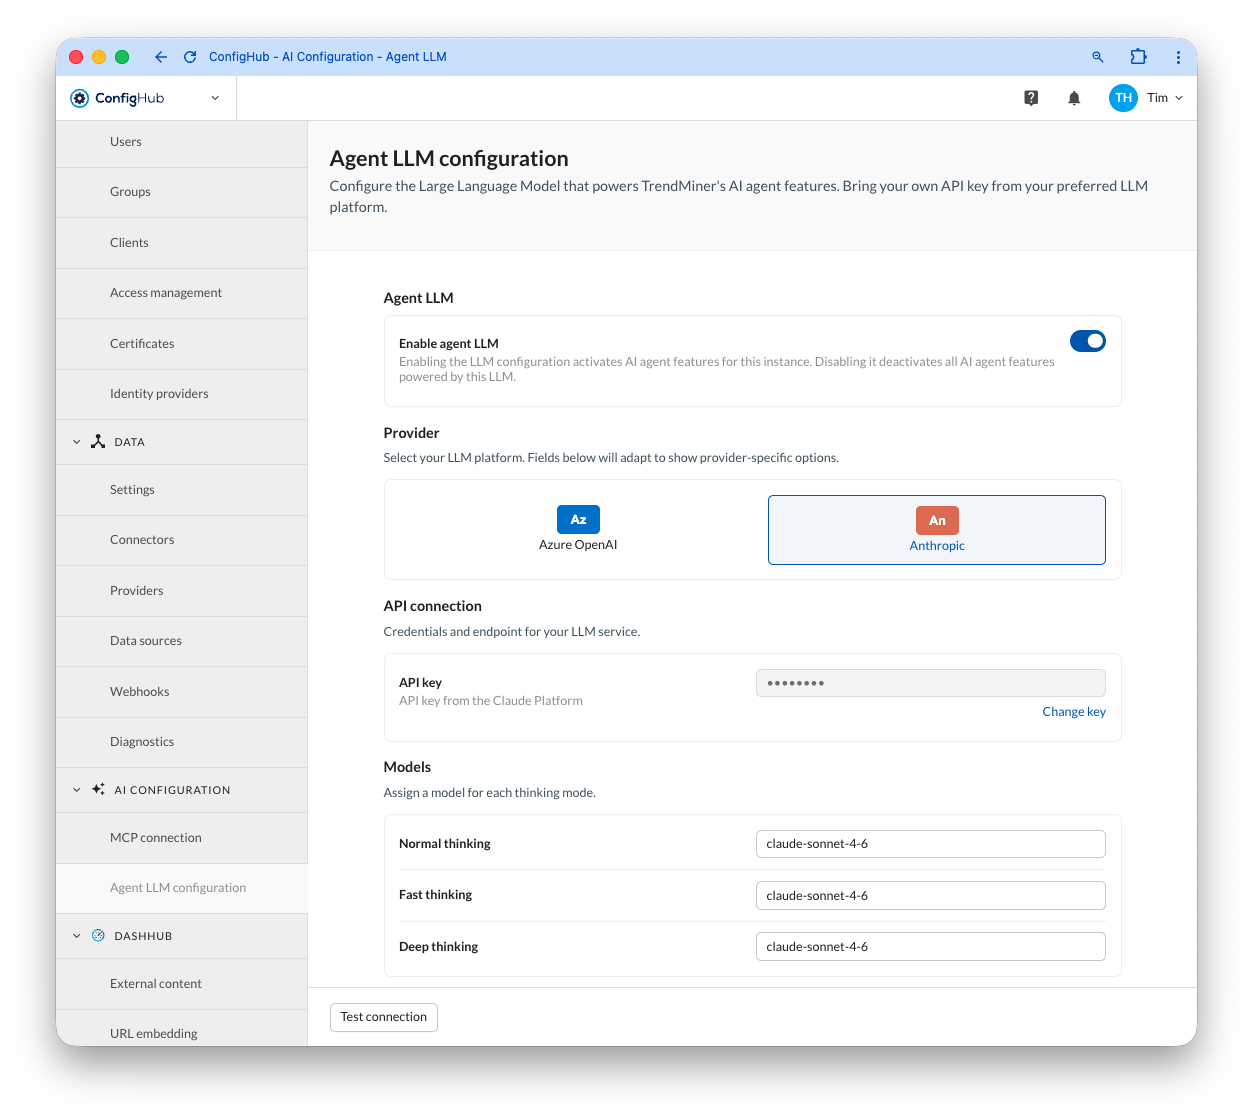This screenshot has width=1253, height=1120.
Task: Click the zoom magnifier icon in the title bar
Action: pos(1098,57)
